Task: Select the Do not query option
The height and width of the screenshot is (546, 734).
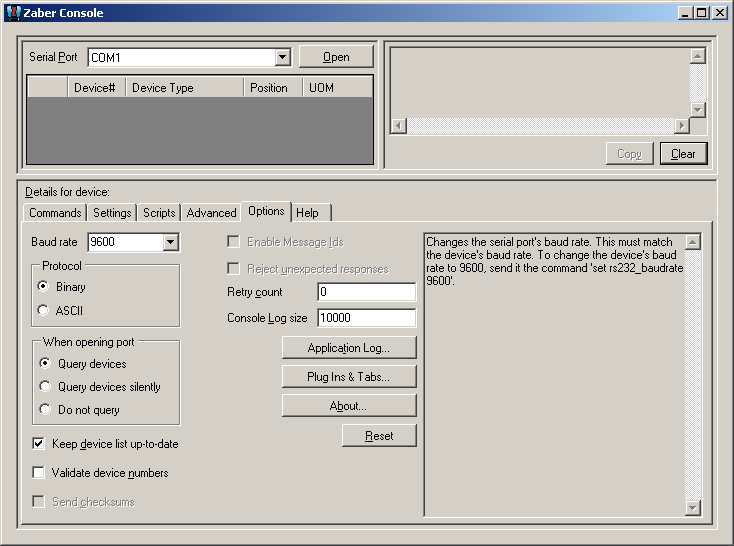Action: (45, 409)
